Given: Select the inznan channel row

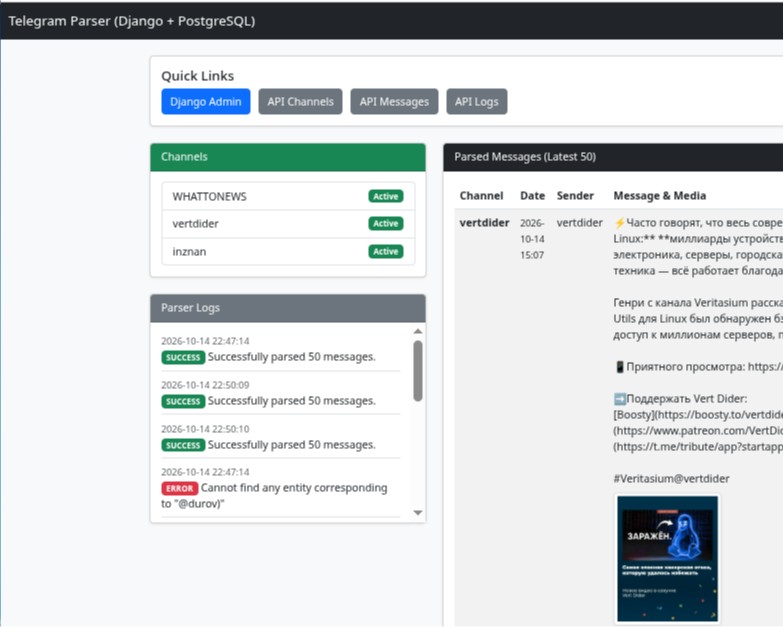Looking at the screenshot, I should pos(288,251).
